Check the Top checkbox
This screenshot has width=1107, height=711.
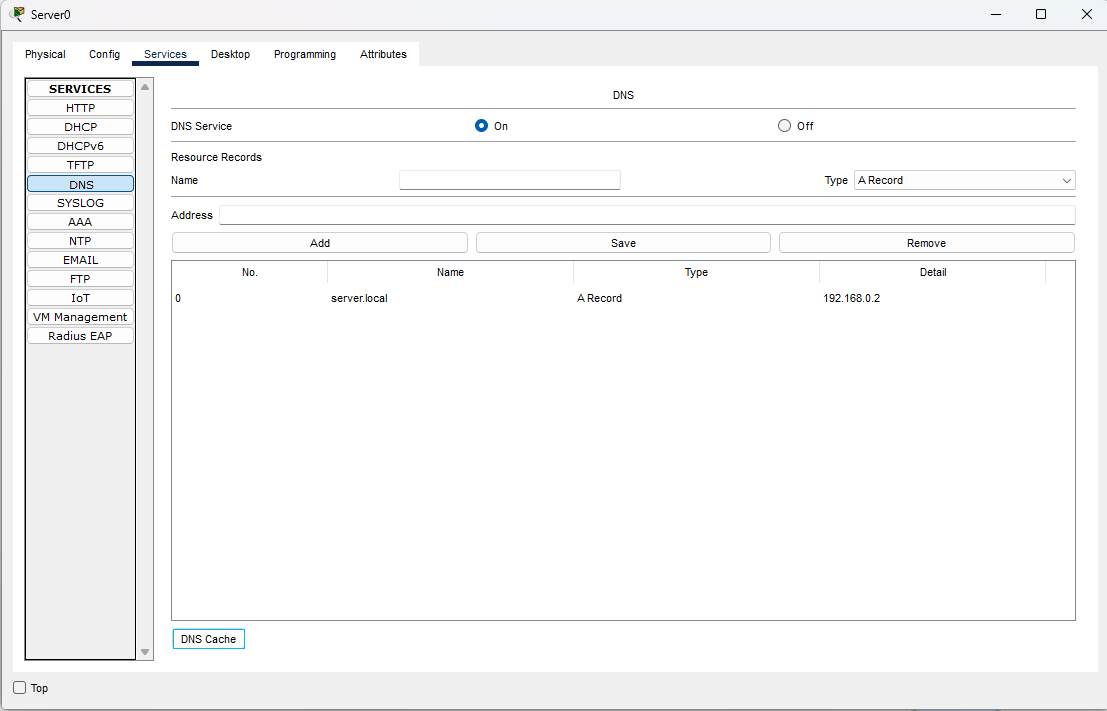18,688
